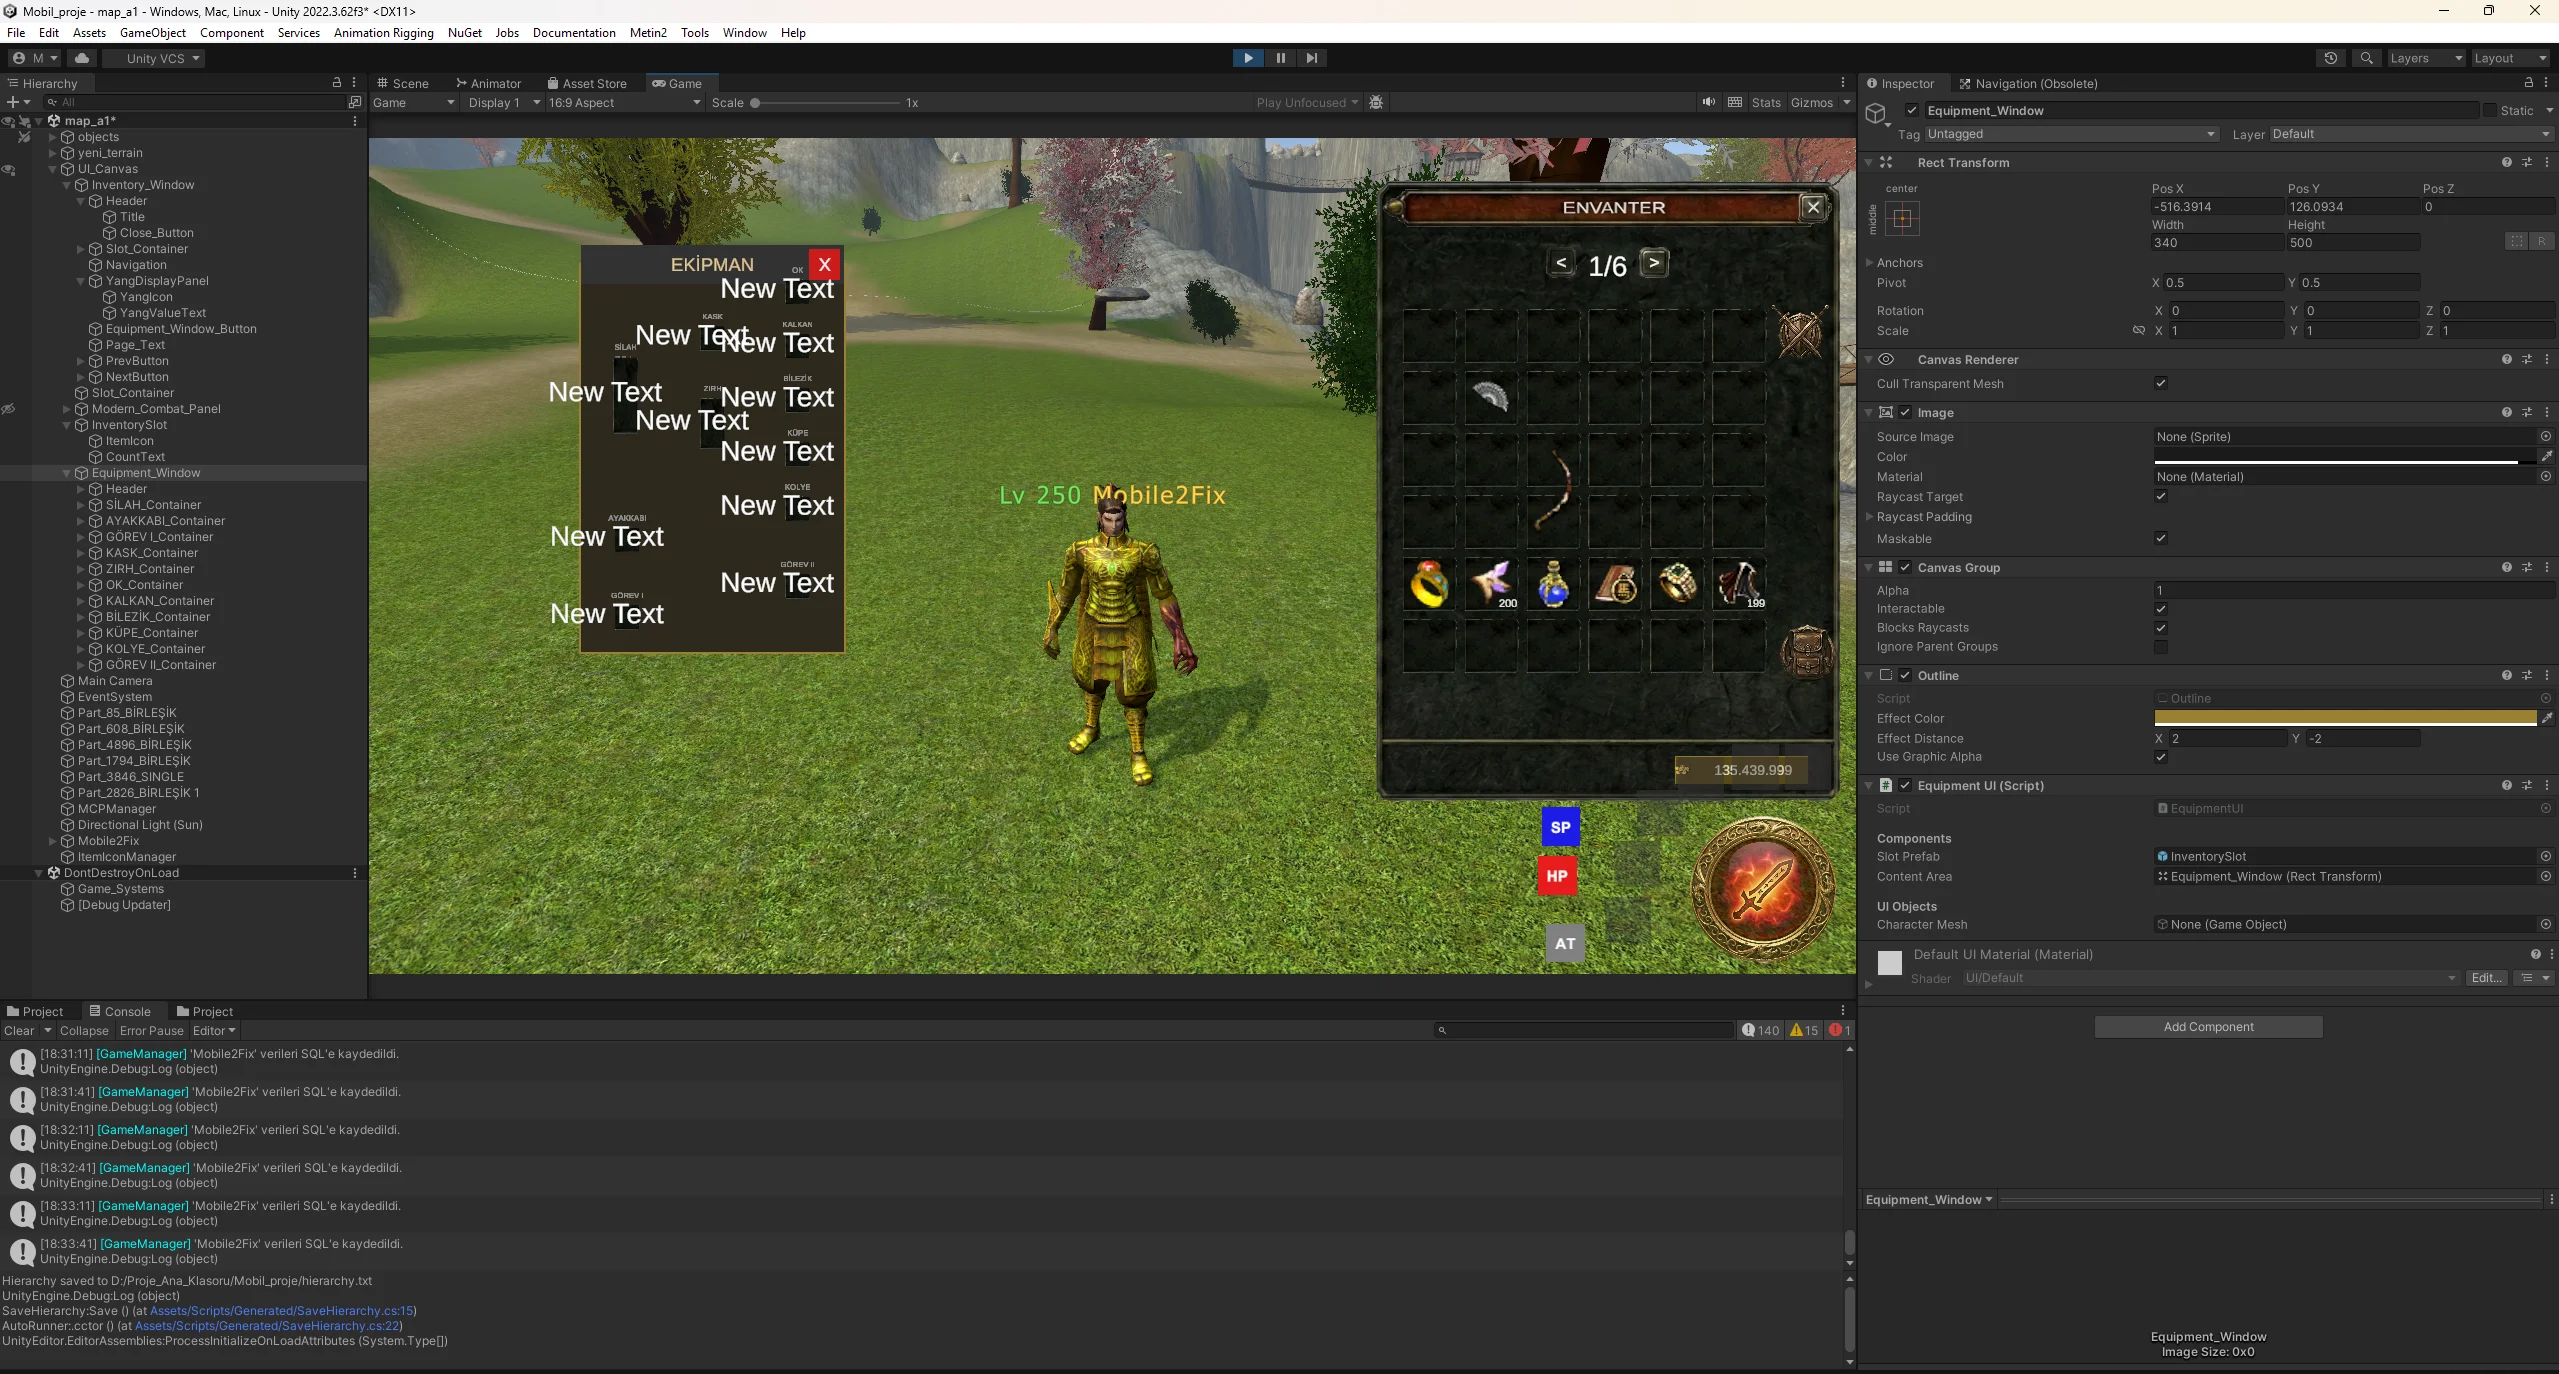Click the Game view Scale slider

pyautogui.click(x=825, y=102)
